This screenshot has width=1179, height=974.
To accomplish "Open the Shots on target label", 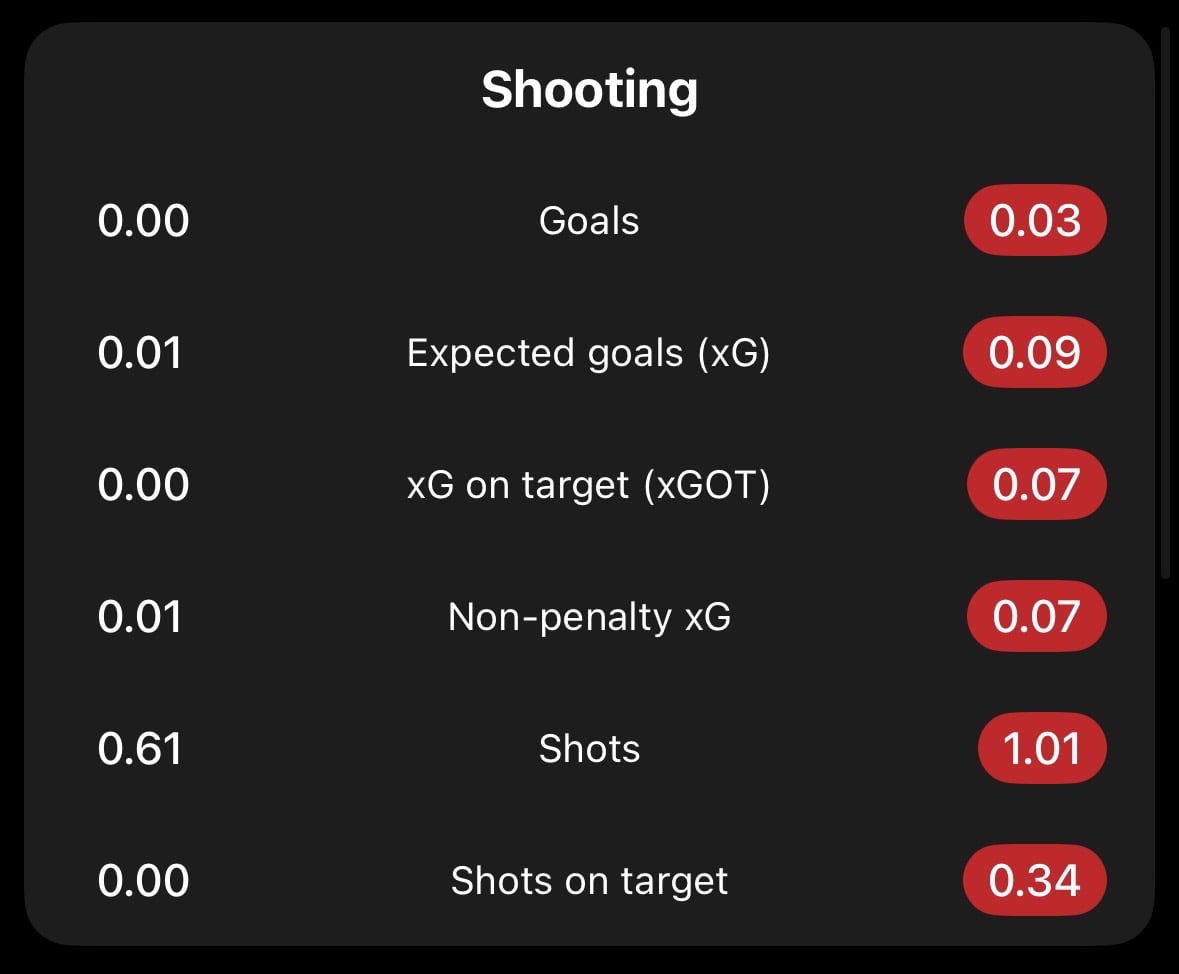I will click(590, 881).
